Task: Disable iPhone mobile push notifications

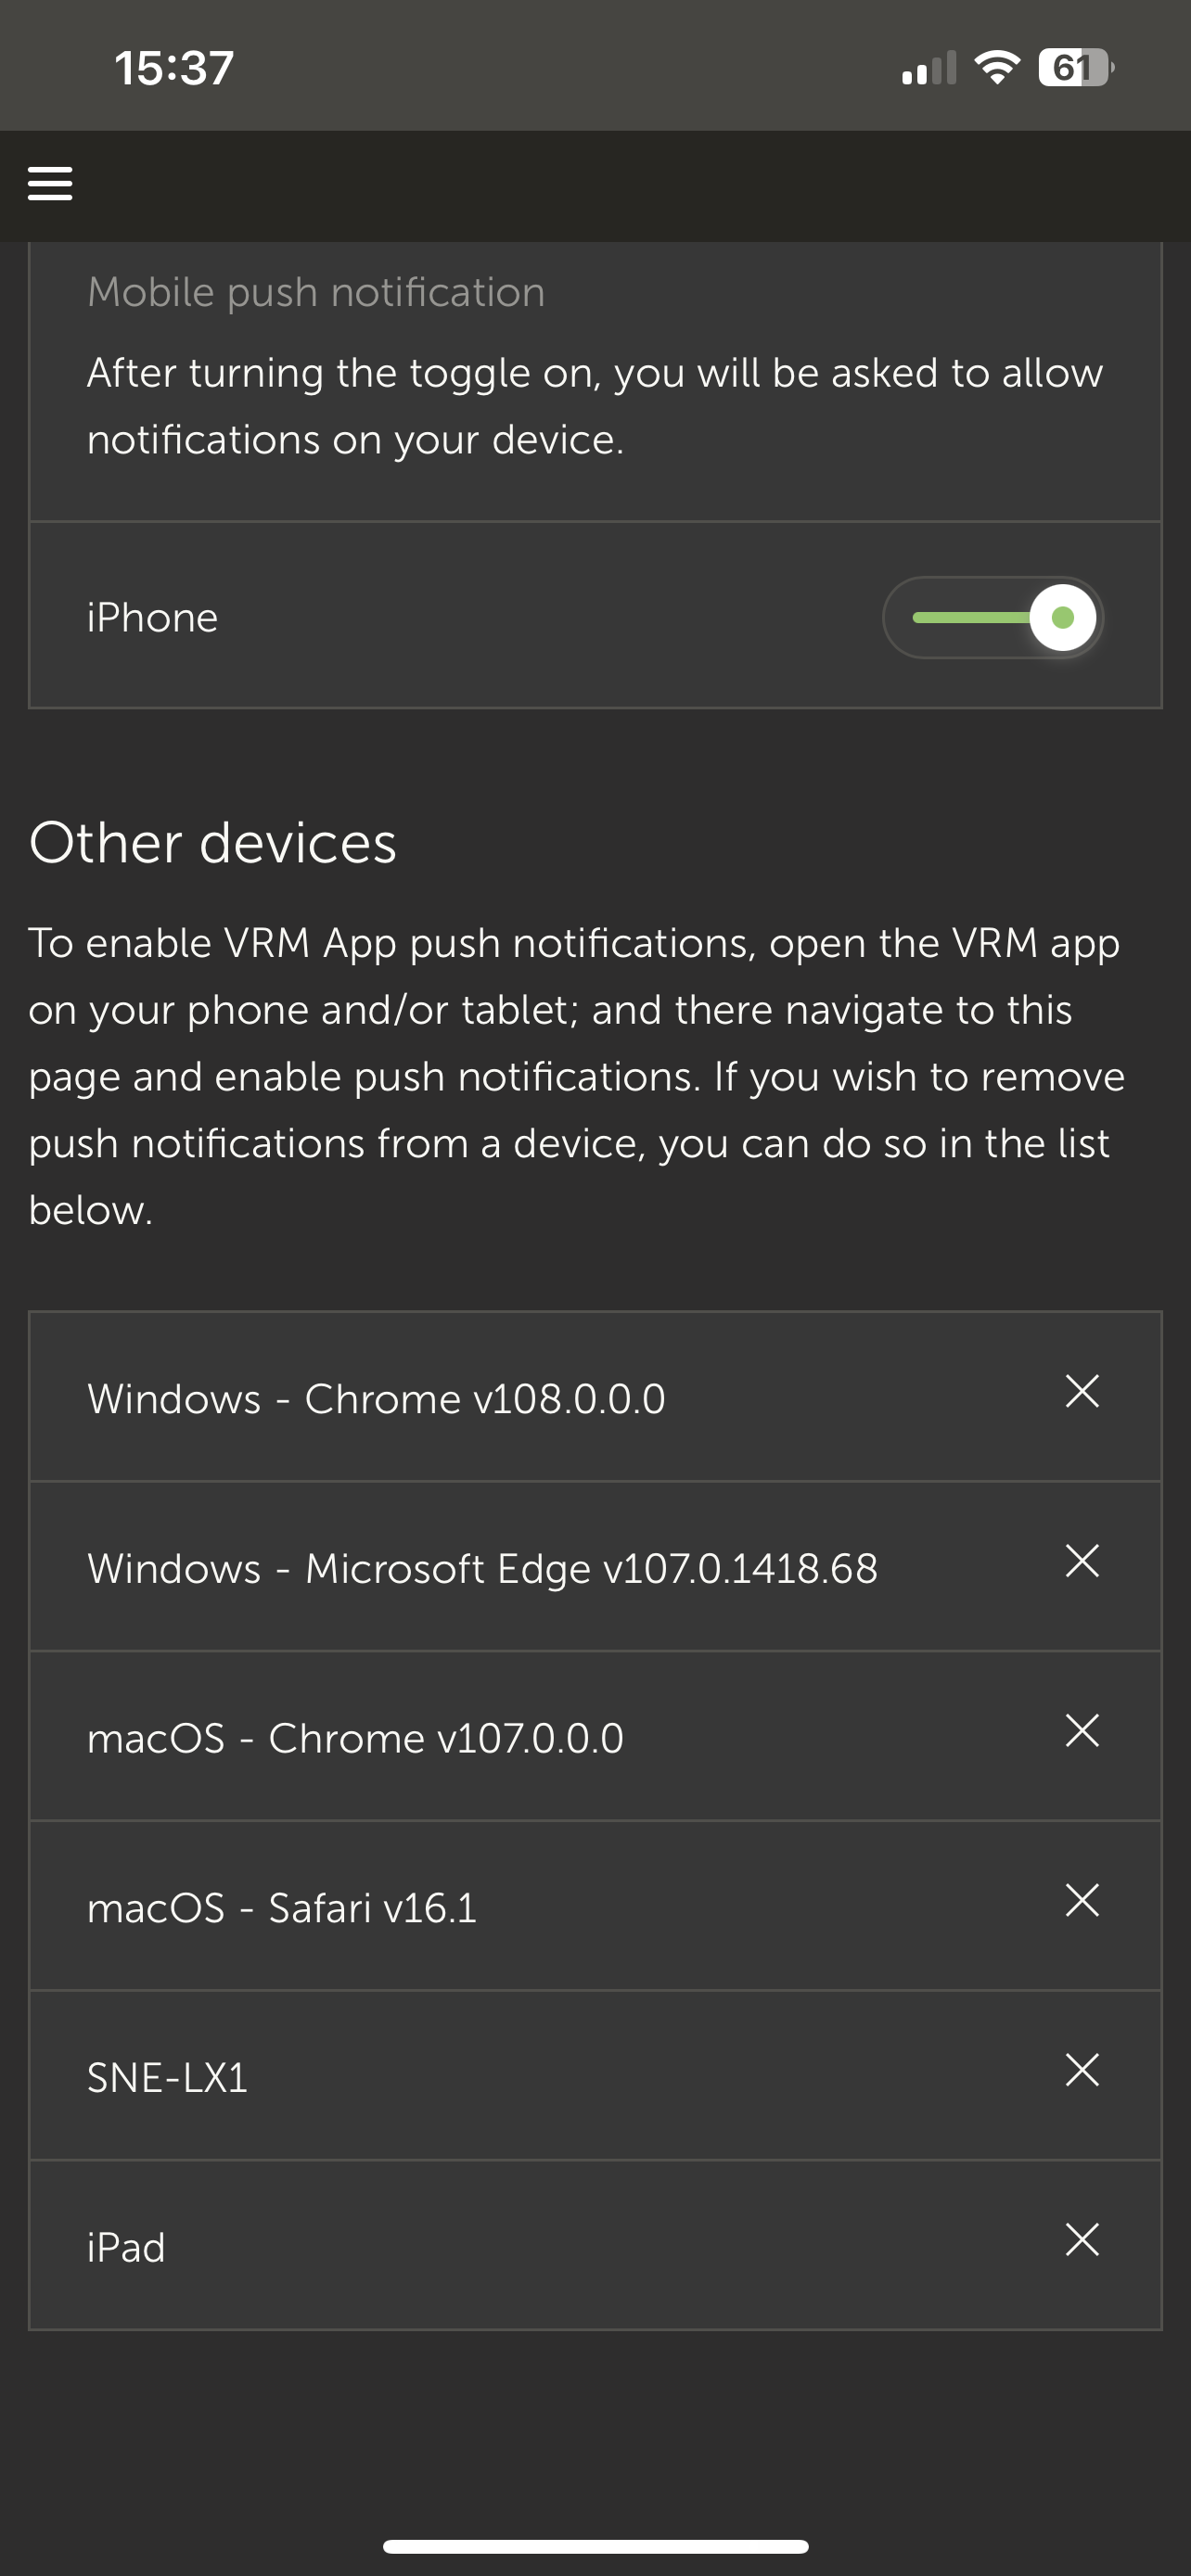Action: (994, 617)
